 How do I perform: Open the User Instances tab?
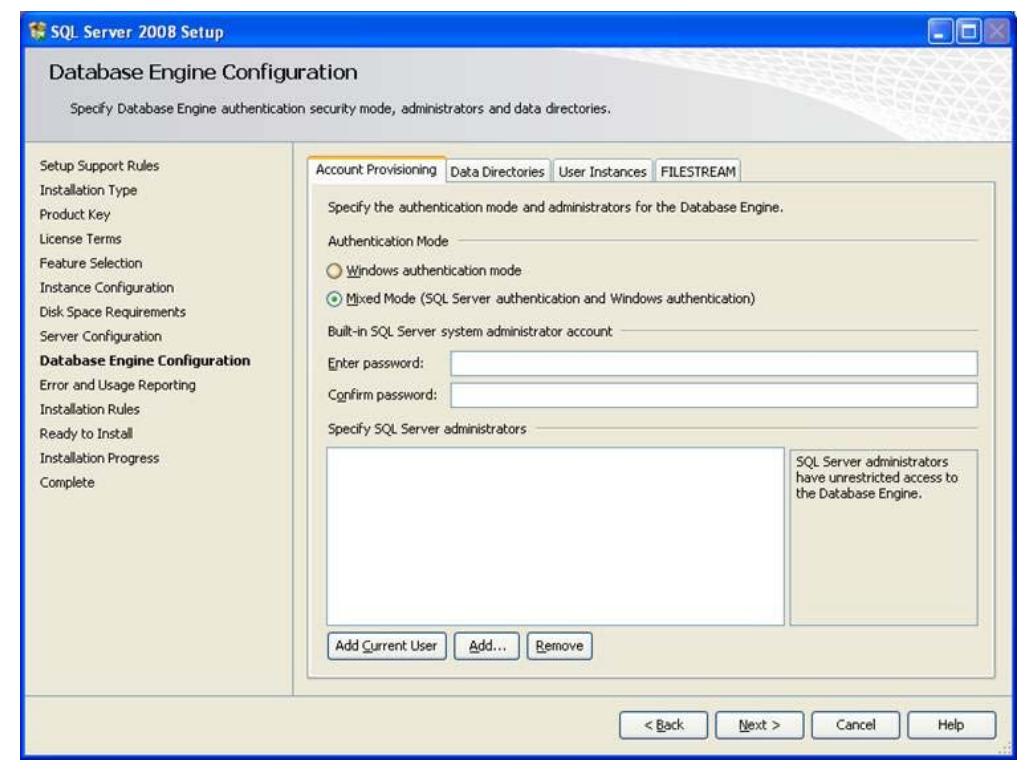click(602, 172)
